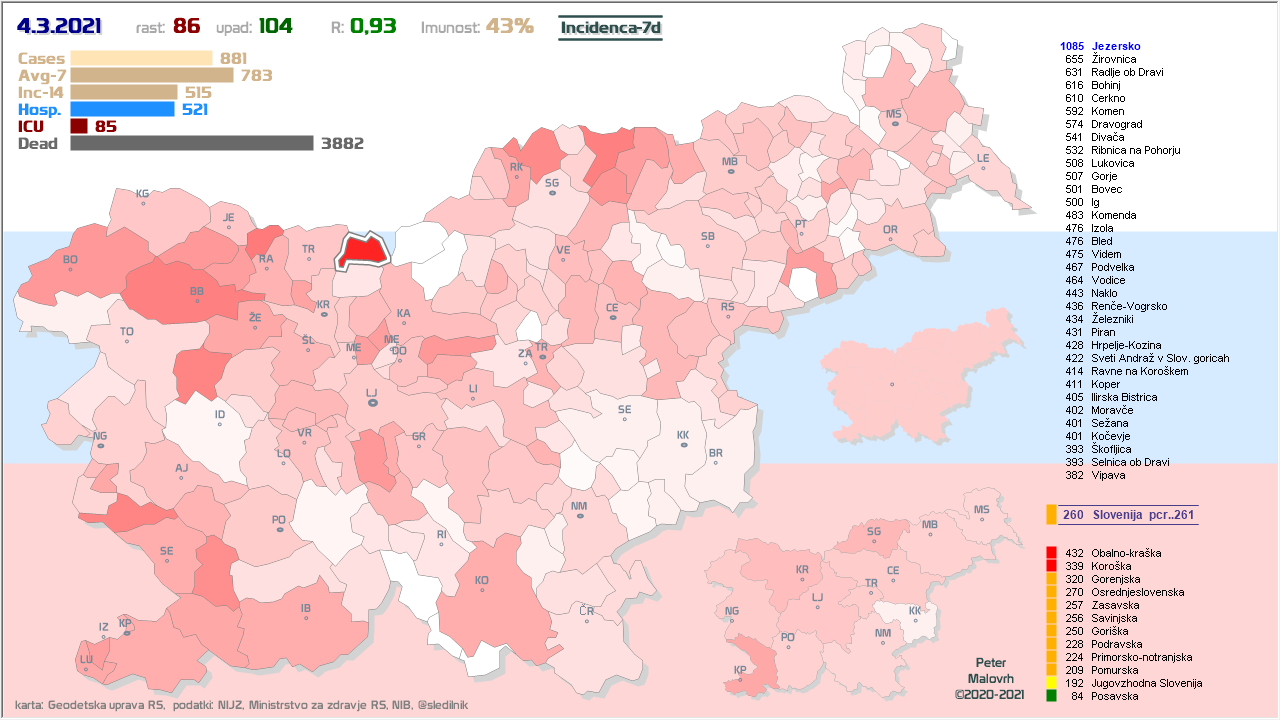Image resolution: width=1280 pixels, height=720 pixels.
Task: Select Žirovnica in the municipality list
Action: click(x=1113, y=59)
